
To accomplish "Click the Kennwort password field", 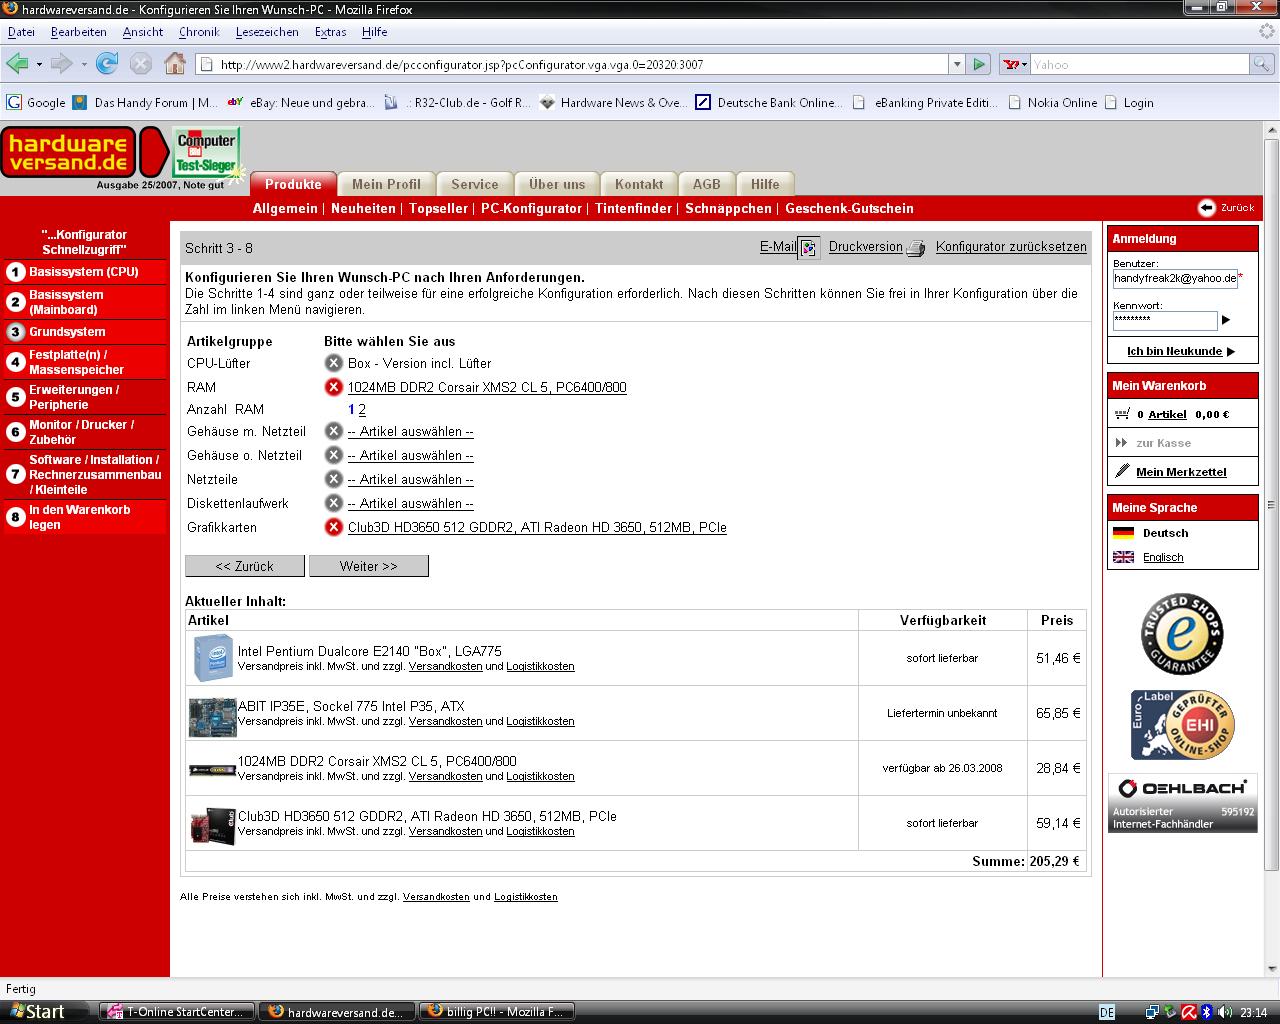I will (1165, 320).
